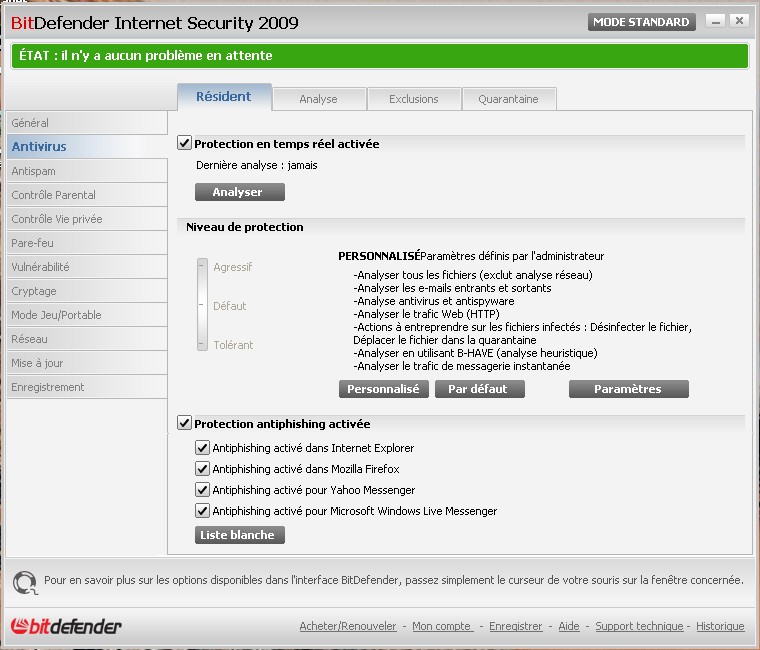Select Général in the sidebar
Viewport: 760px width, 650px height.
tap(87, 123)
